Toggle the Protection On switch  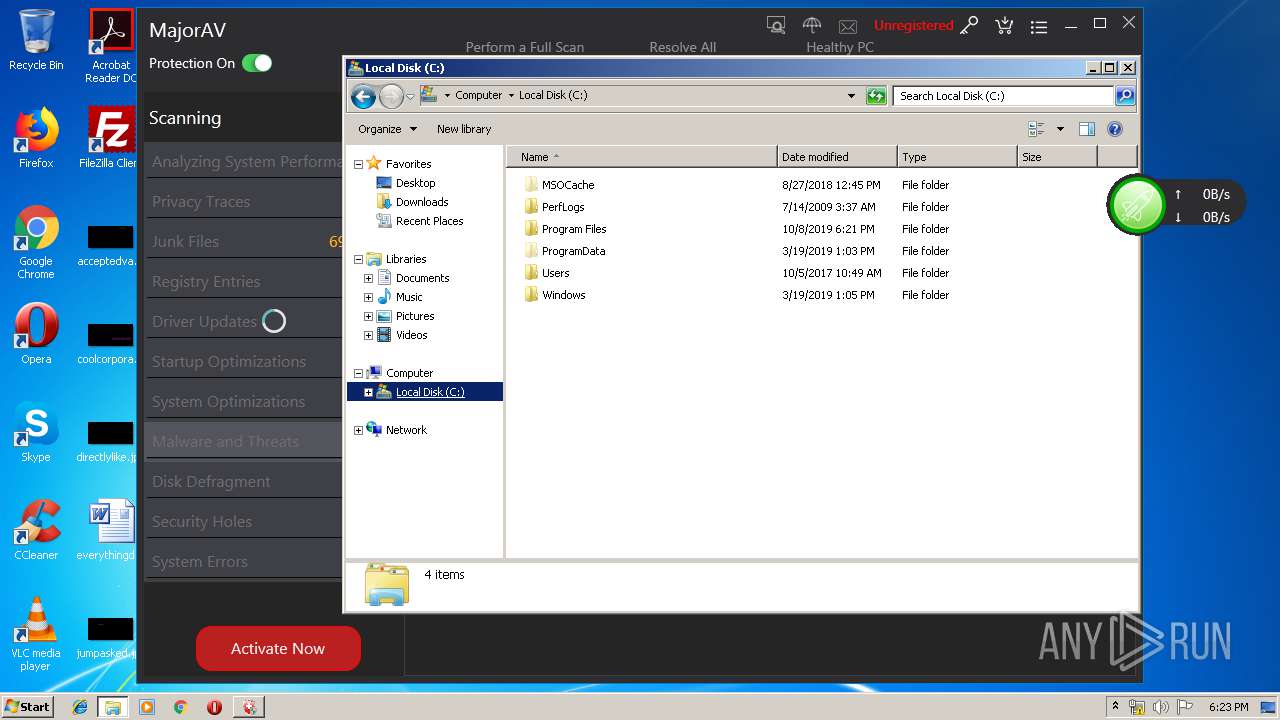click(x=257, y=63)
